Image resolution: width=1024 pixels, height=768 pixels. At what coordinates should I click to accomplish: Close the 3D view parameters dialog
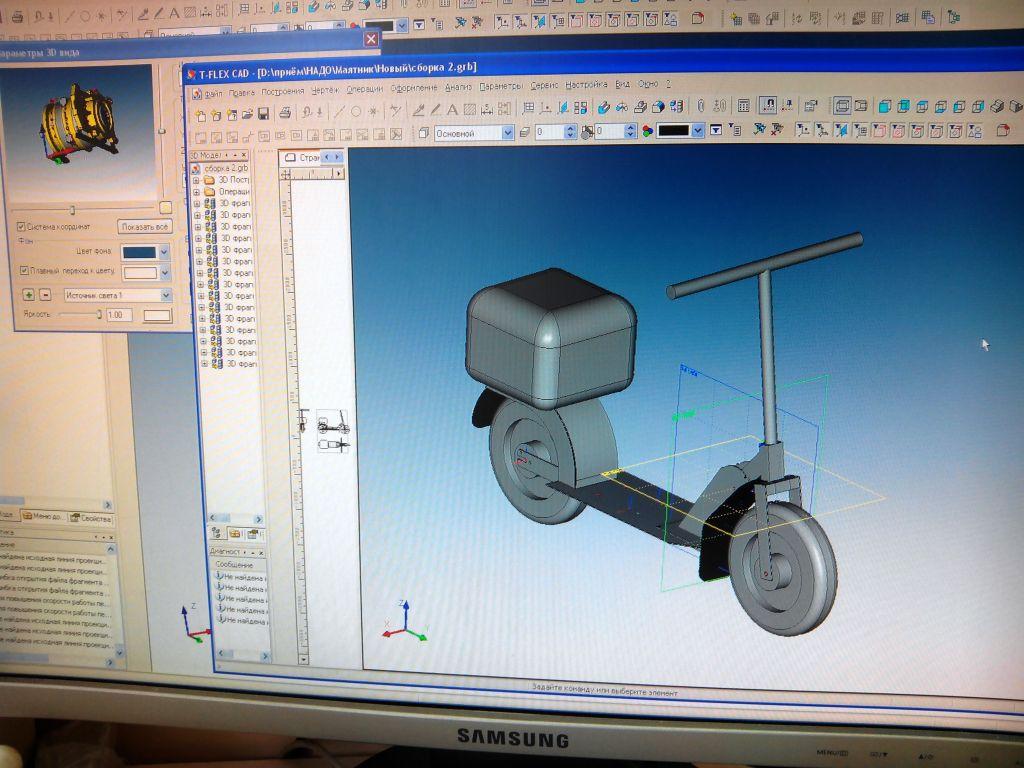tap(371, 39)
